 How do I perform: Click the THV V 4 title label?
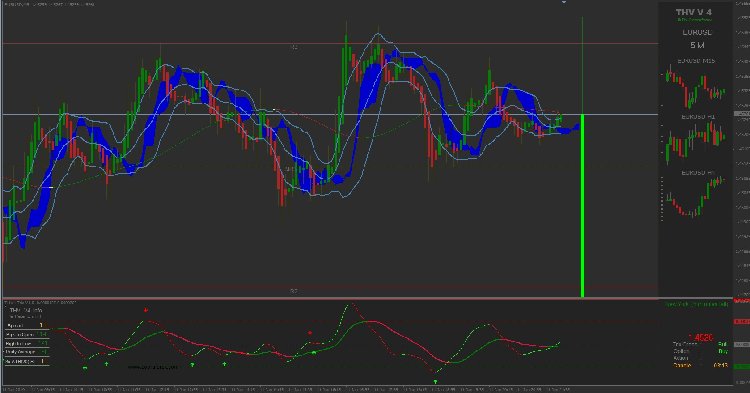point(694,12)
